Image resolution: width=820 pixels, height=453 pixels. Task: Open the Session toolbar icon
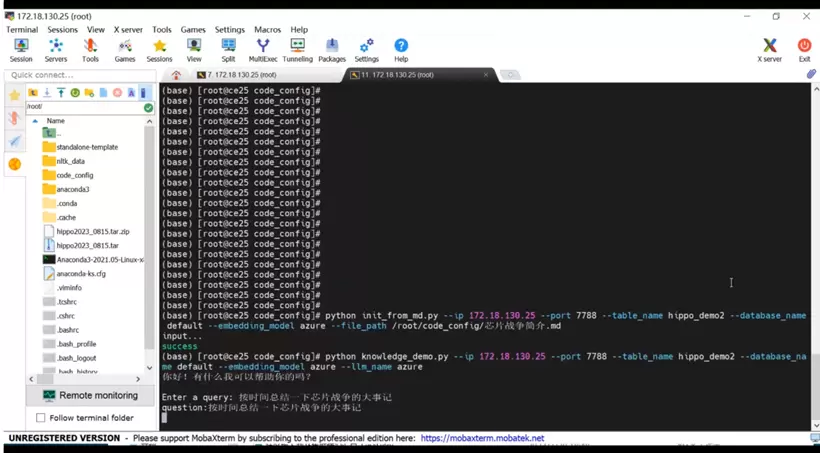coord(20,50)
